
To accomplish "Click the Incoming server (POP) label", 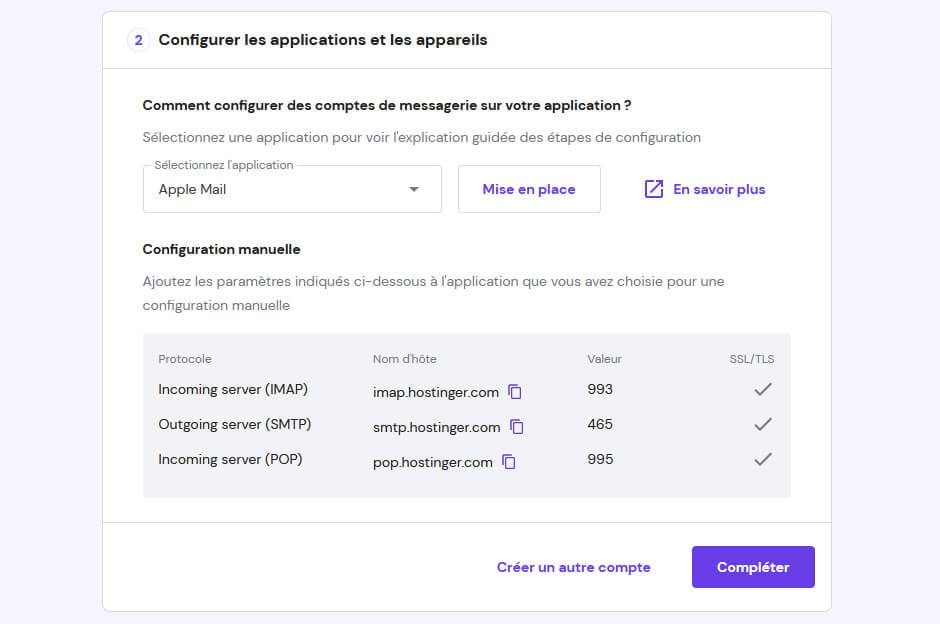I will [x=230, y=459].
